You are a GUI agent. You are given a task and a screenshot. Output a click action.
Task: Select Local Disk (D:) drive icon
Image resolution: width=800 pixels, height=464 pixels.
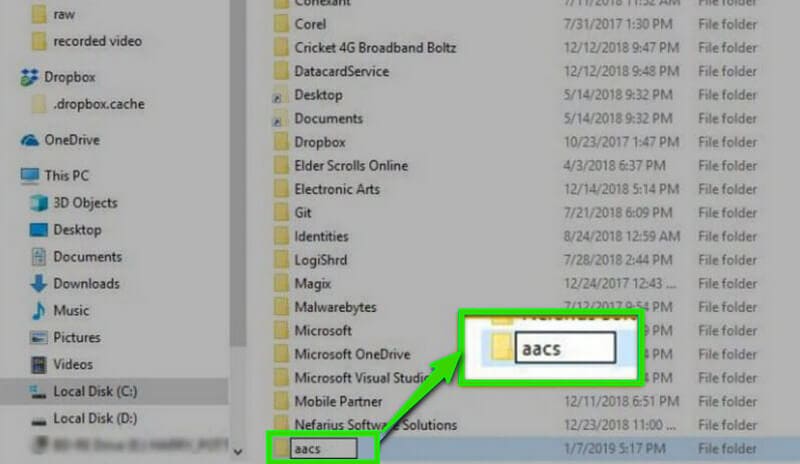39,420
